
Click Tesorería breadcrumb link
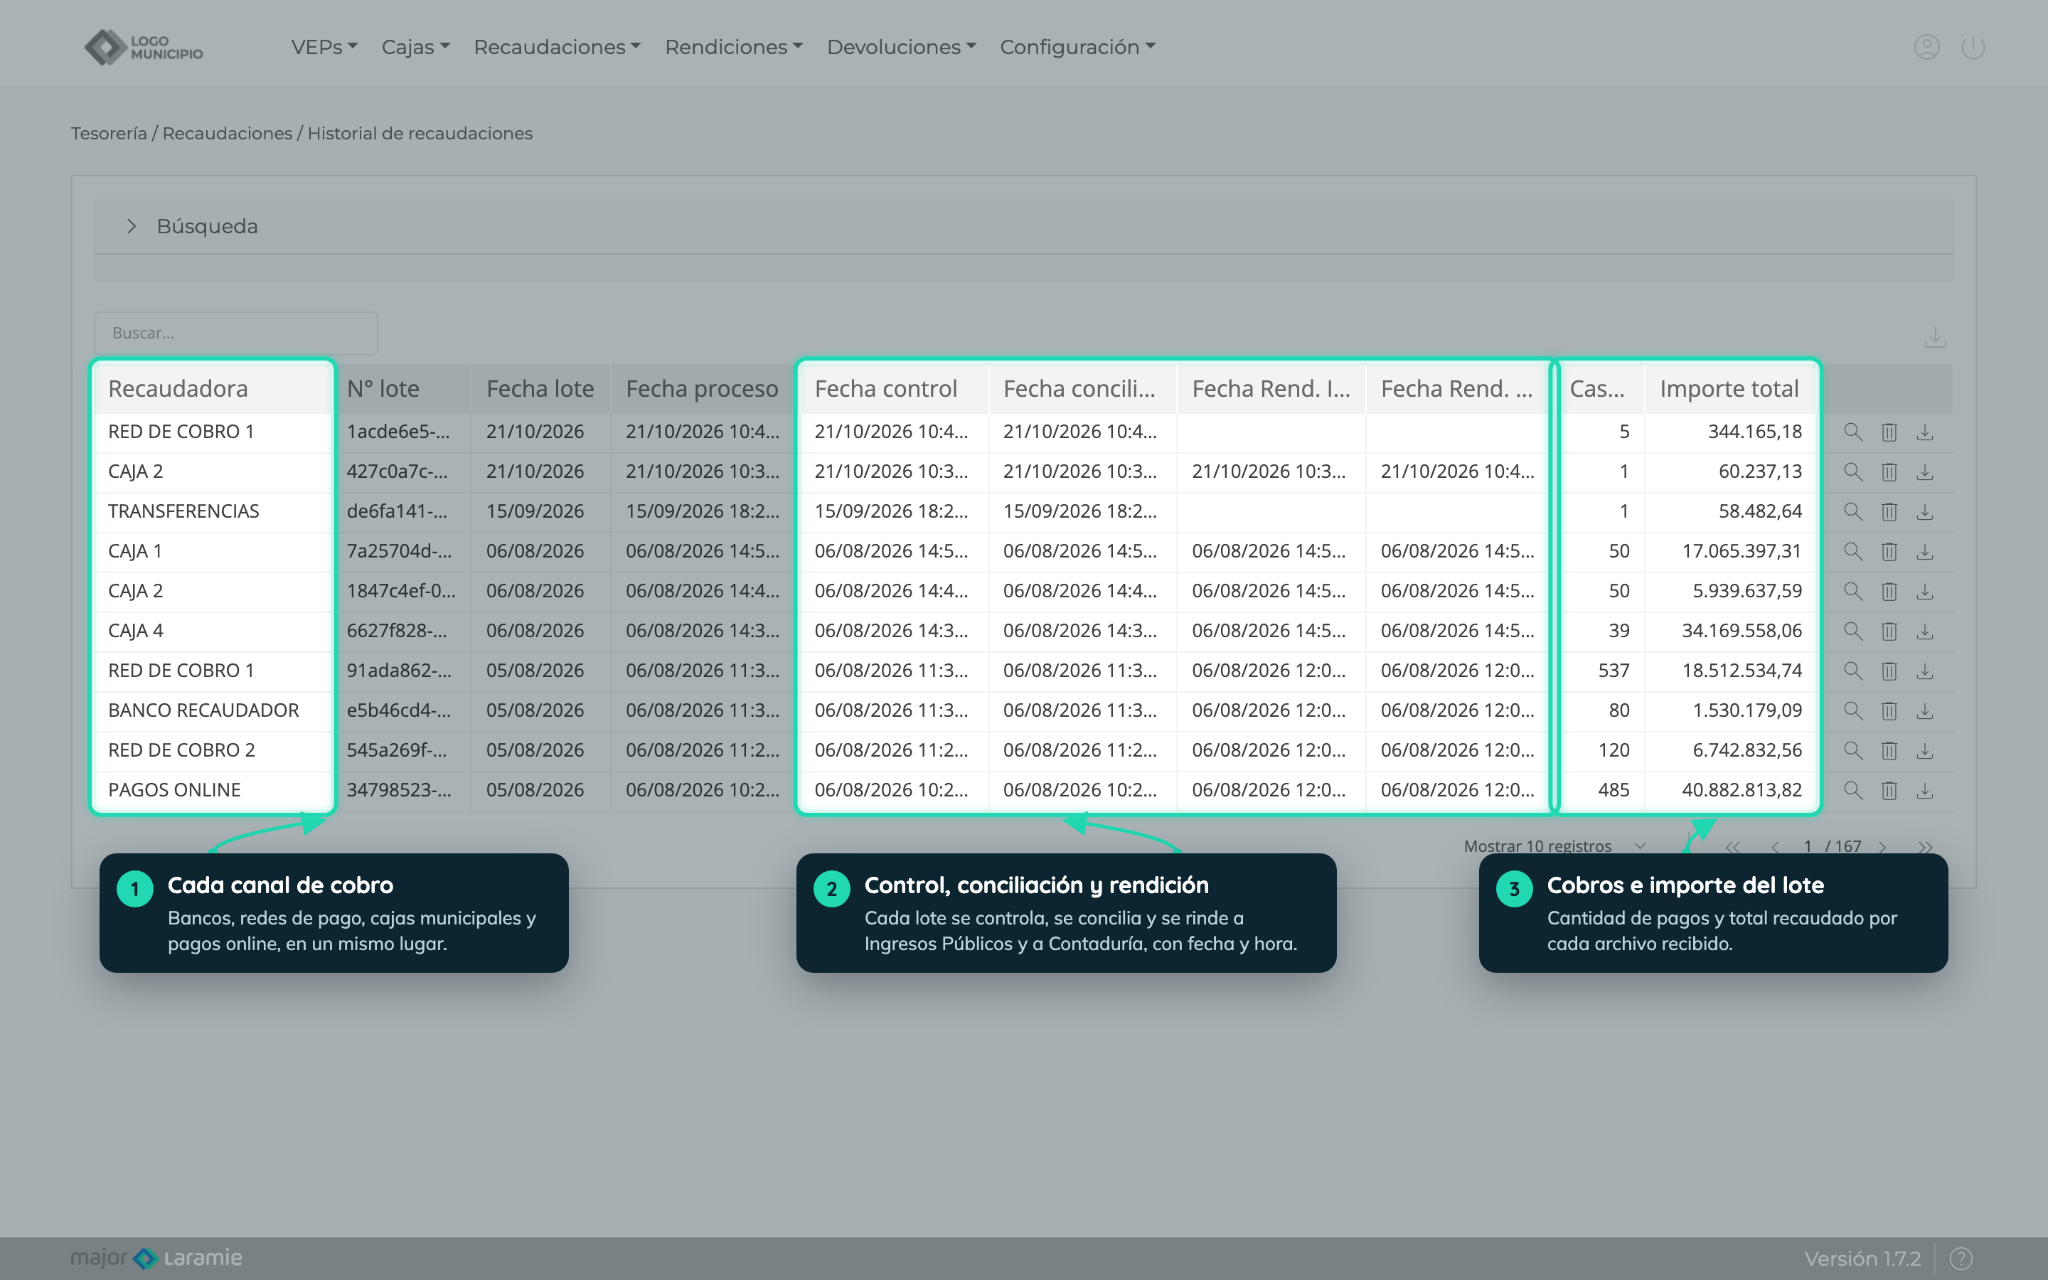click(x=108, y=133)
